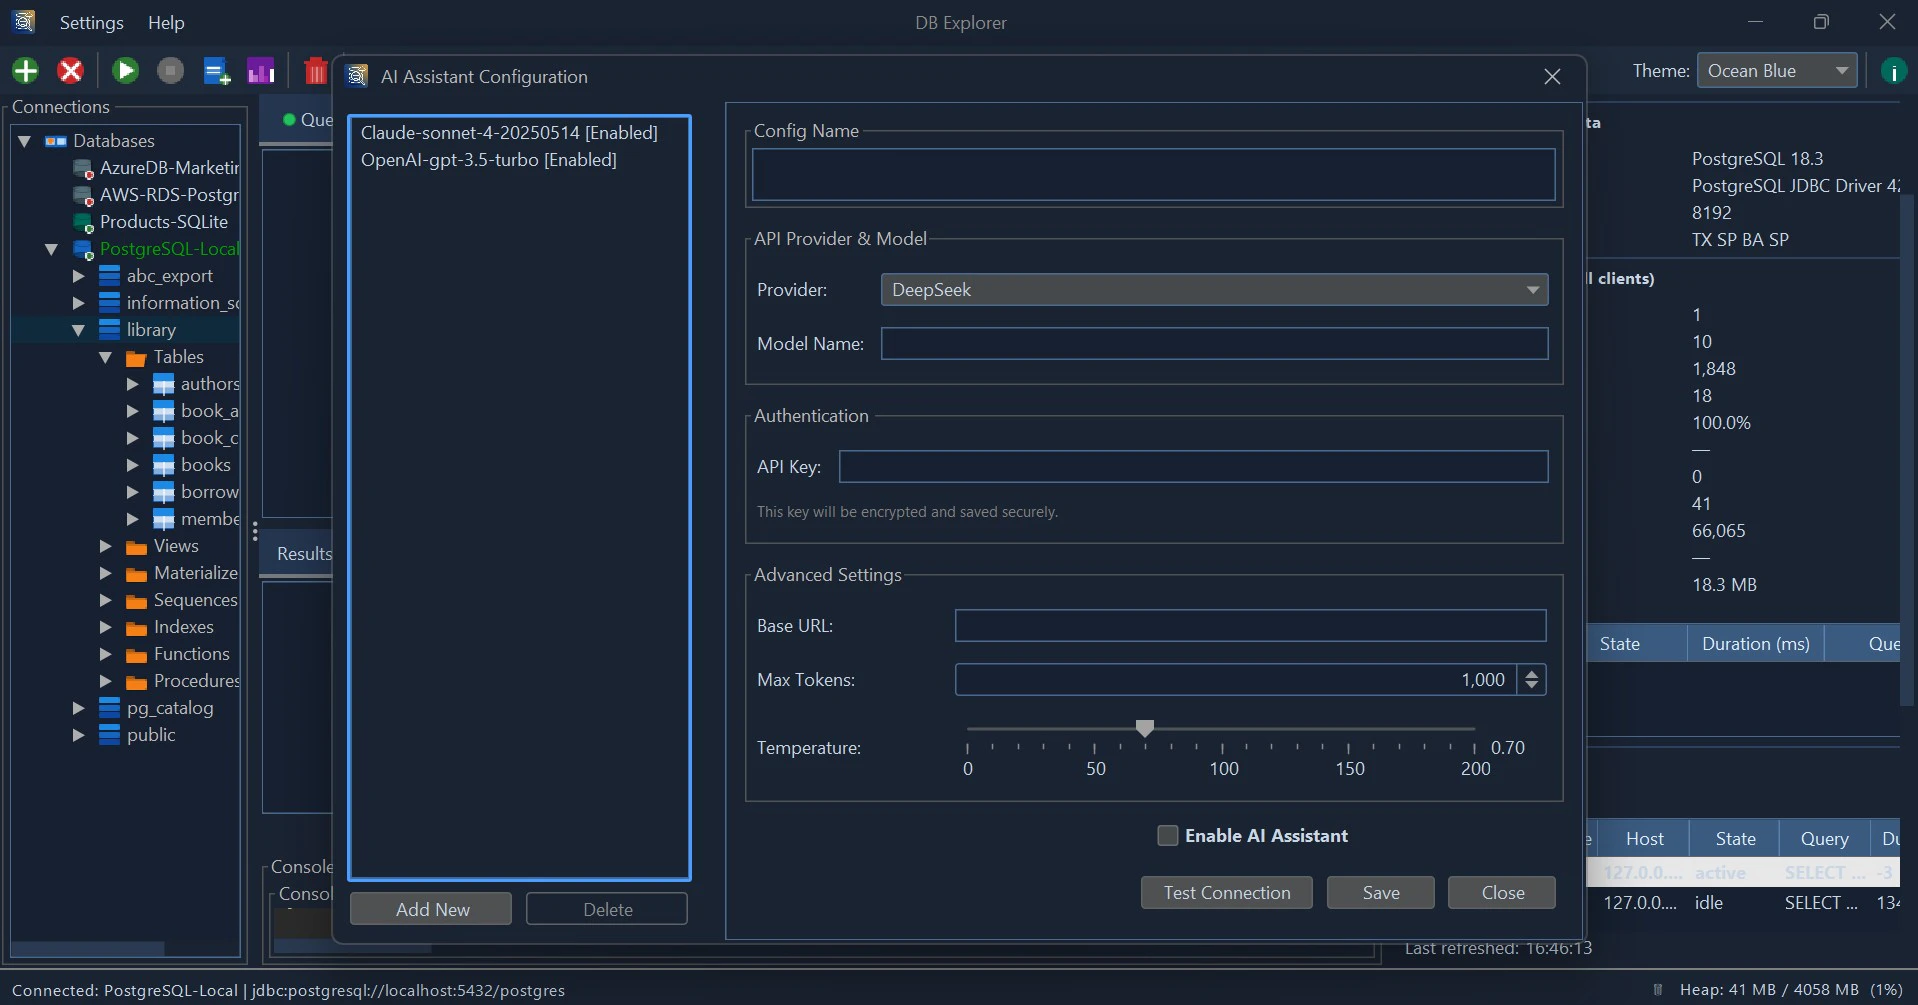Click the red X disconnect icon
1918x1005 pixels.
(x=70, y=70)
